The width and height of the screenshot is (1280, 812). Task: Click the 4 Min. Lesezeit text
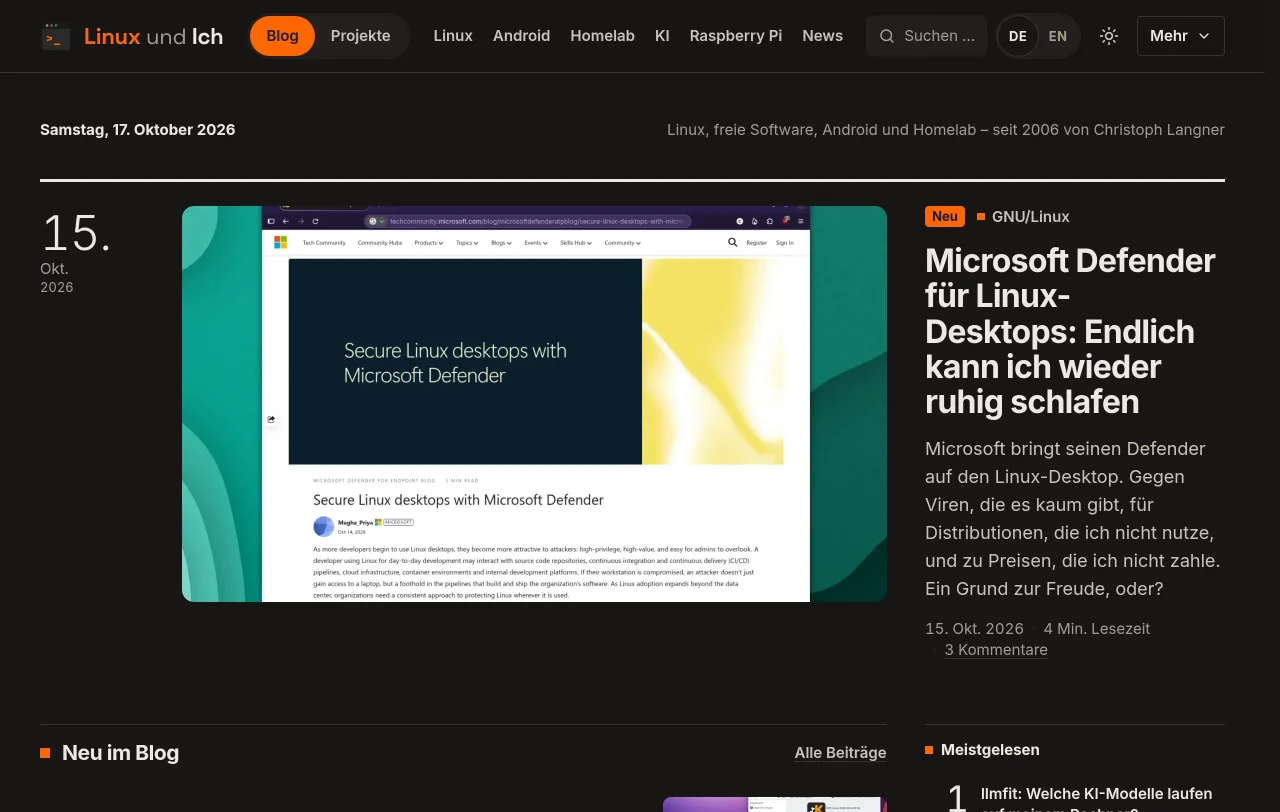1097,629
